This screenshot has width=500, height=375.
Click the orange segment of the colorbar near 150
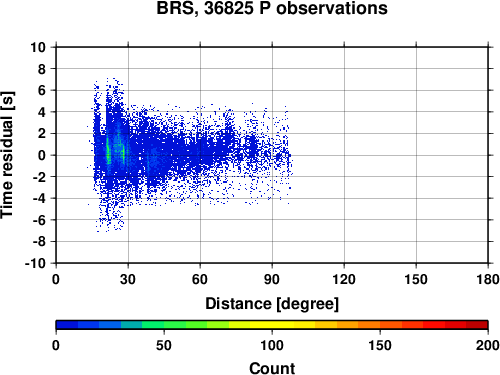(x=380, y=325)
